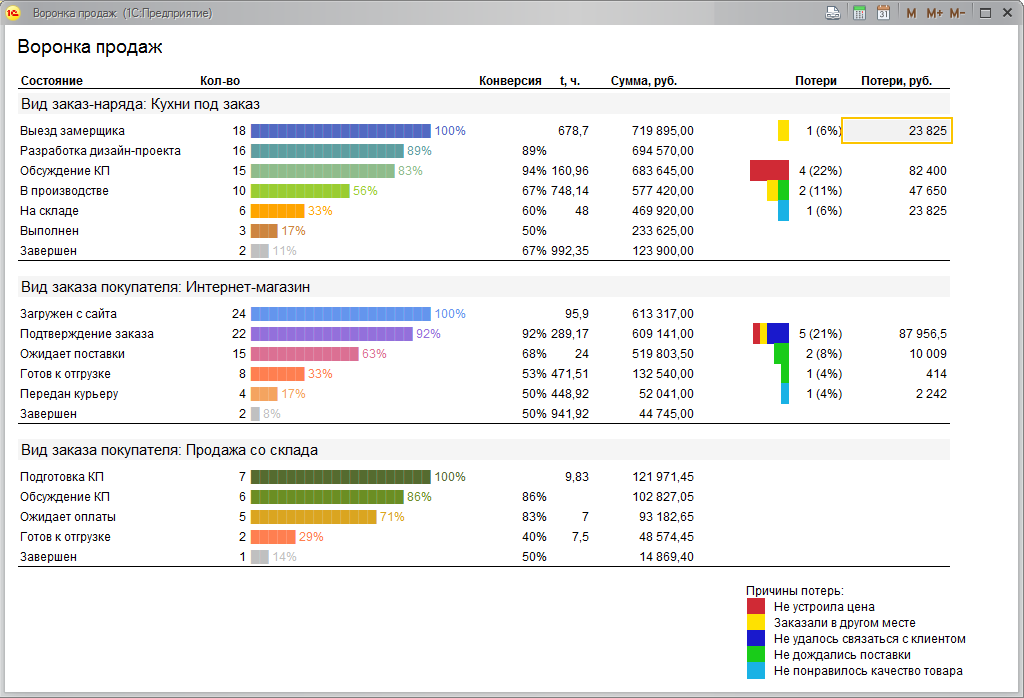Click the 'Обсуждение КП' red loss bar
This screenshot has height=698, width=1024.
point(769,171)
